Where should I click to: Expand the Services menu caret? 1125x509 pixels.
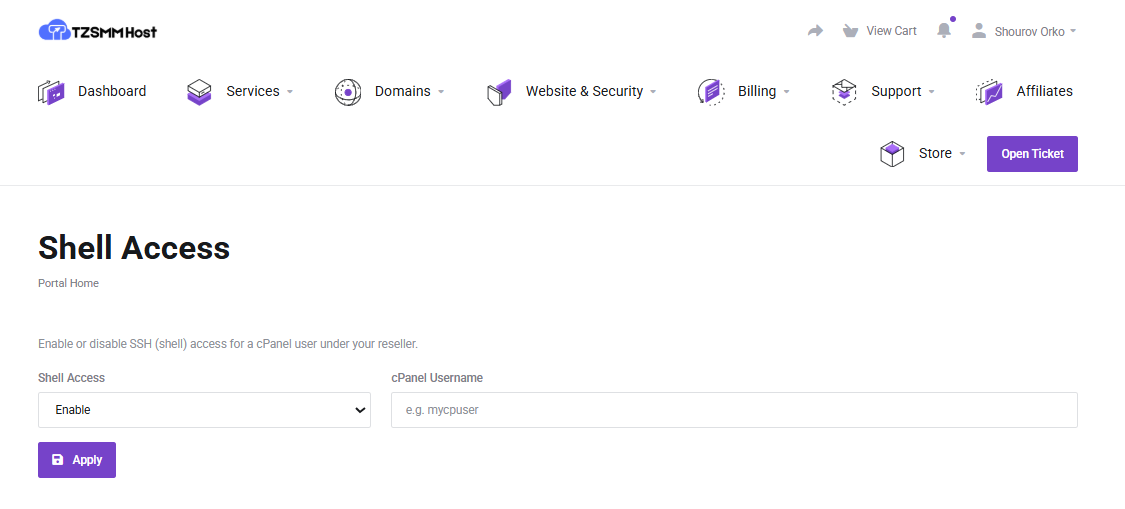pyautogui.click(x=290, y=92)
